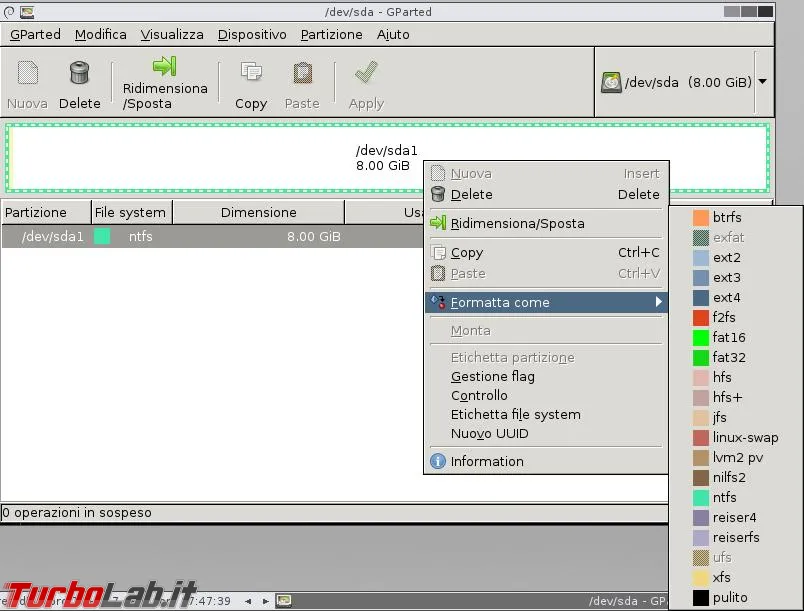Click the File system column header
Screen dimensions: 804x611
[130, 212]
